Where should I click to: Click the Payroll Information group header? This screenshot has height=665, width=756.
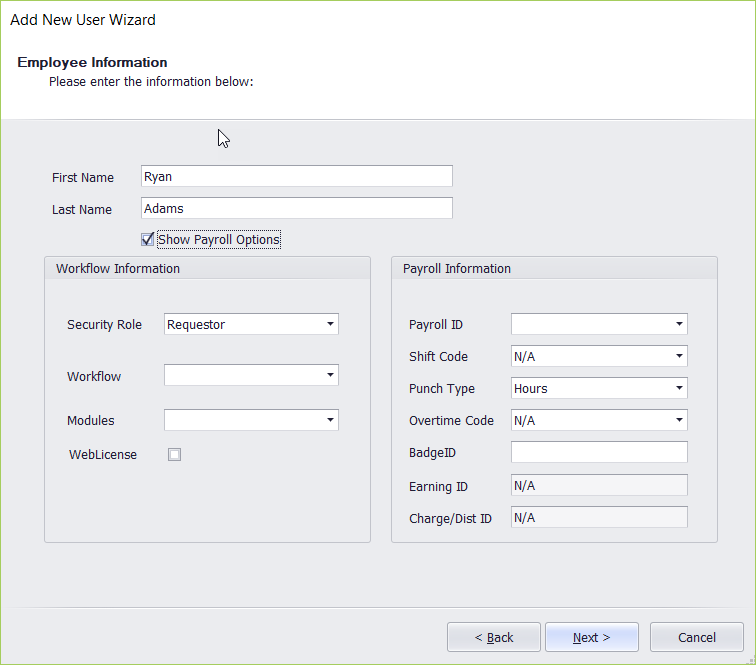pyautogui.click(x=457, y=269)
